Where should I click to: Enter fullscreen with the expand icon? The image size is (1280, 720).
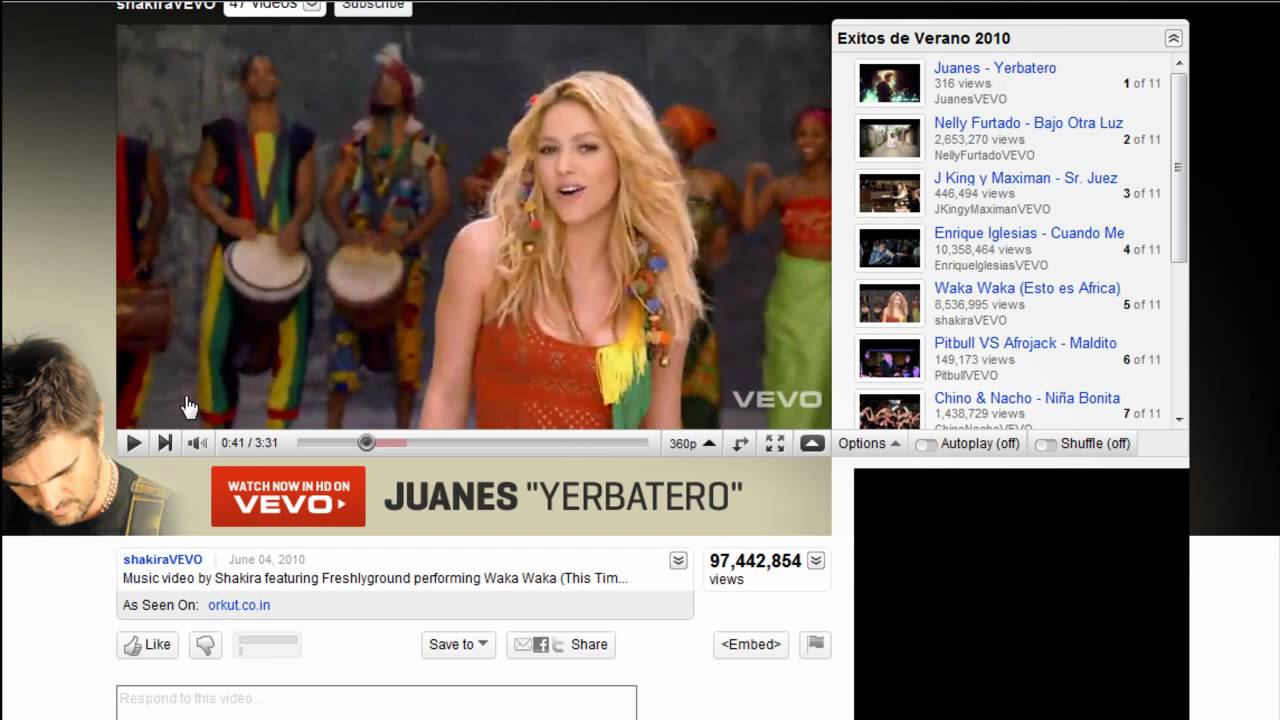point(775,443)
